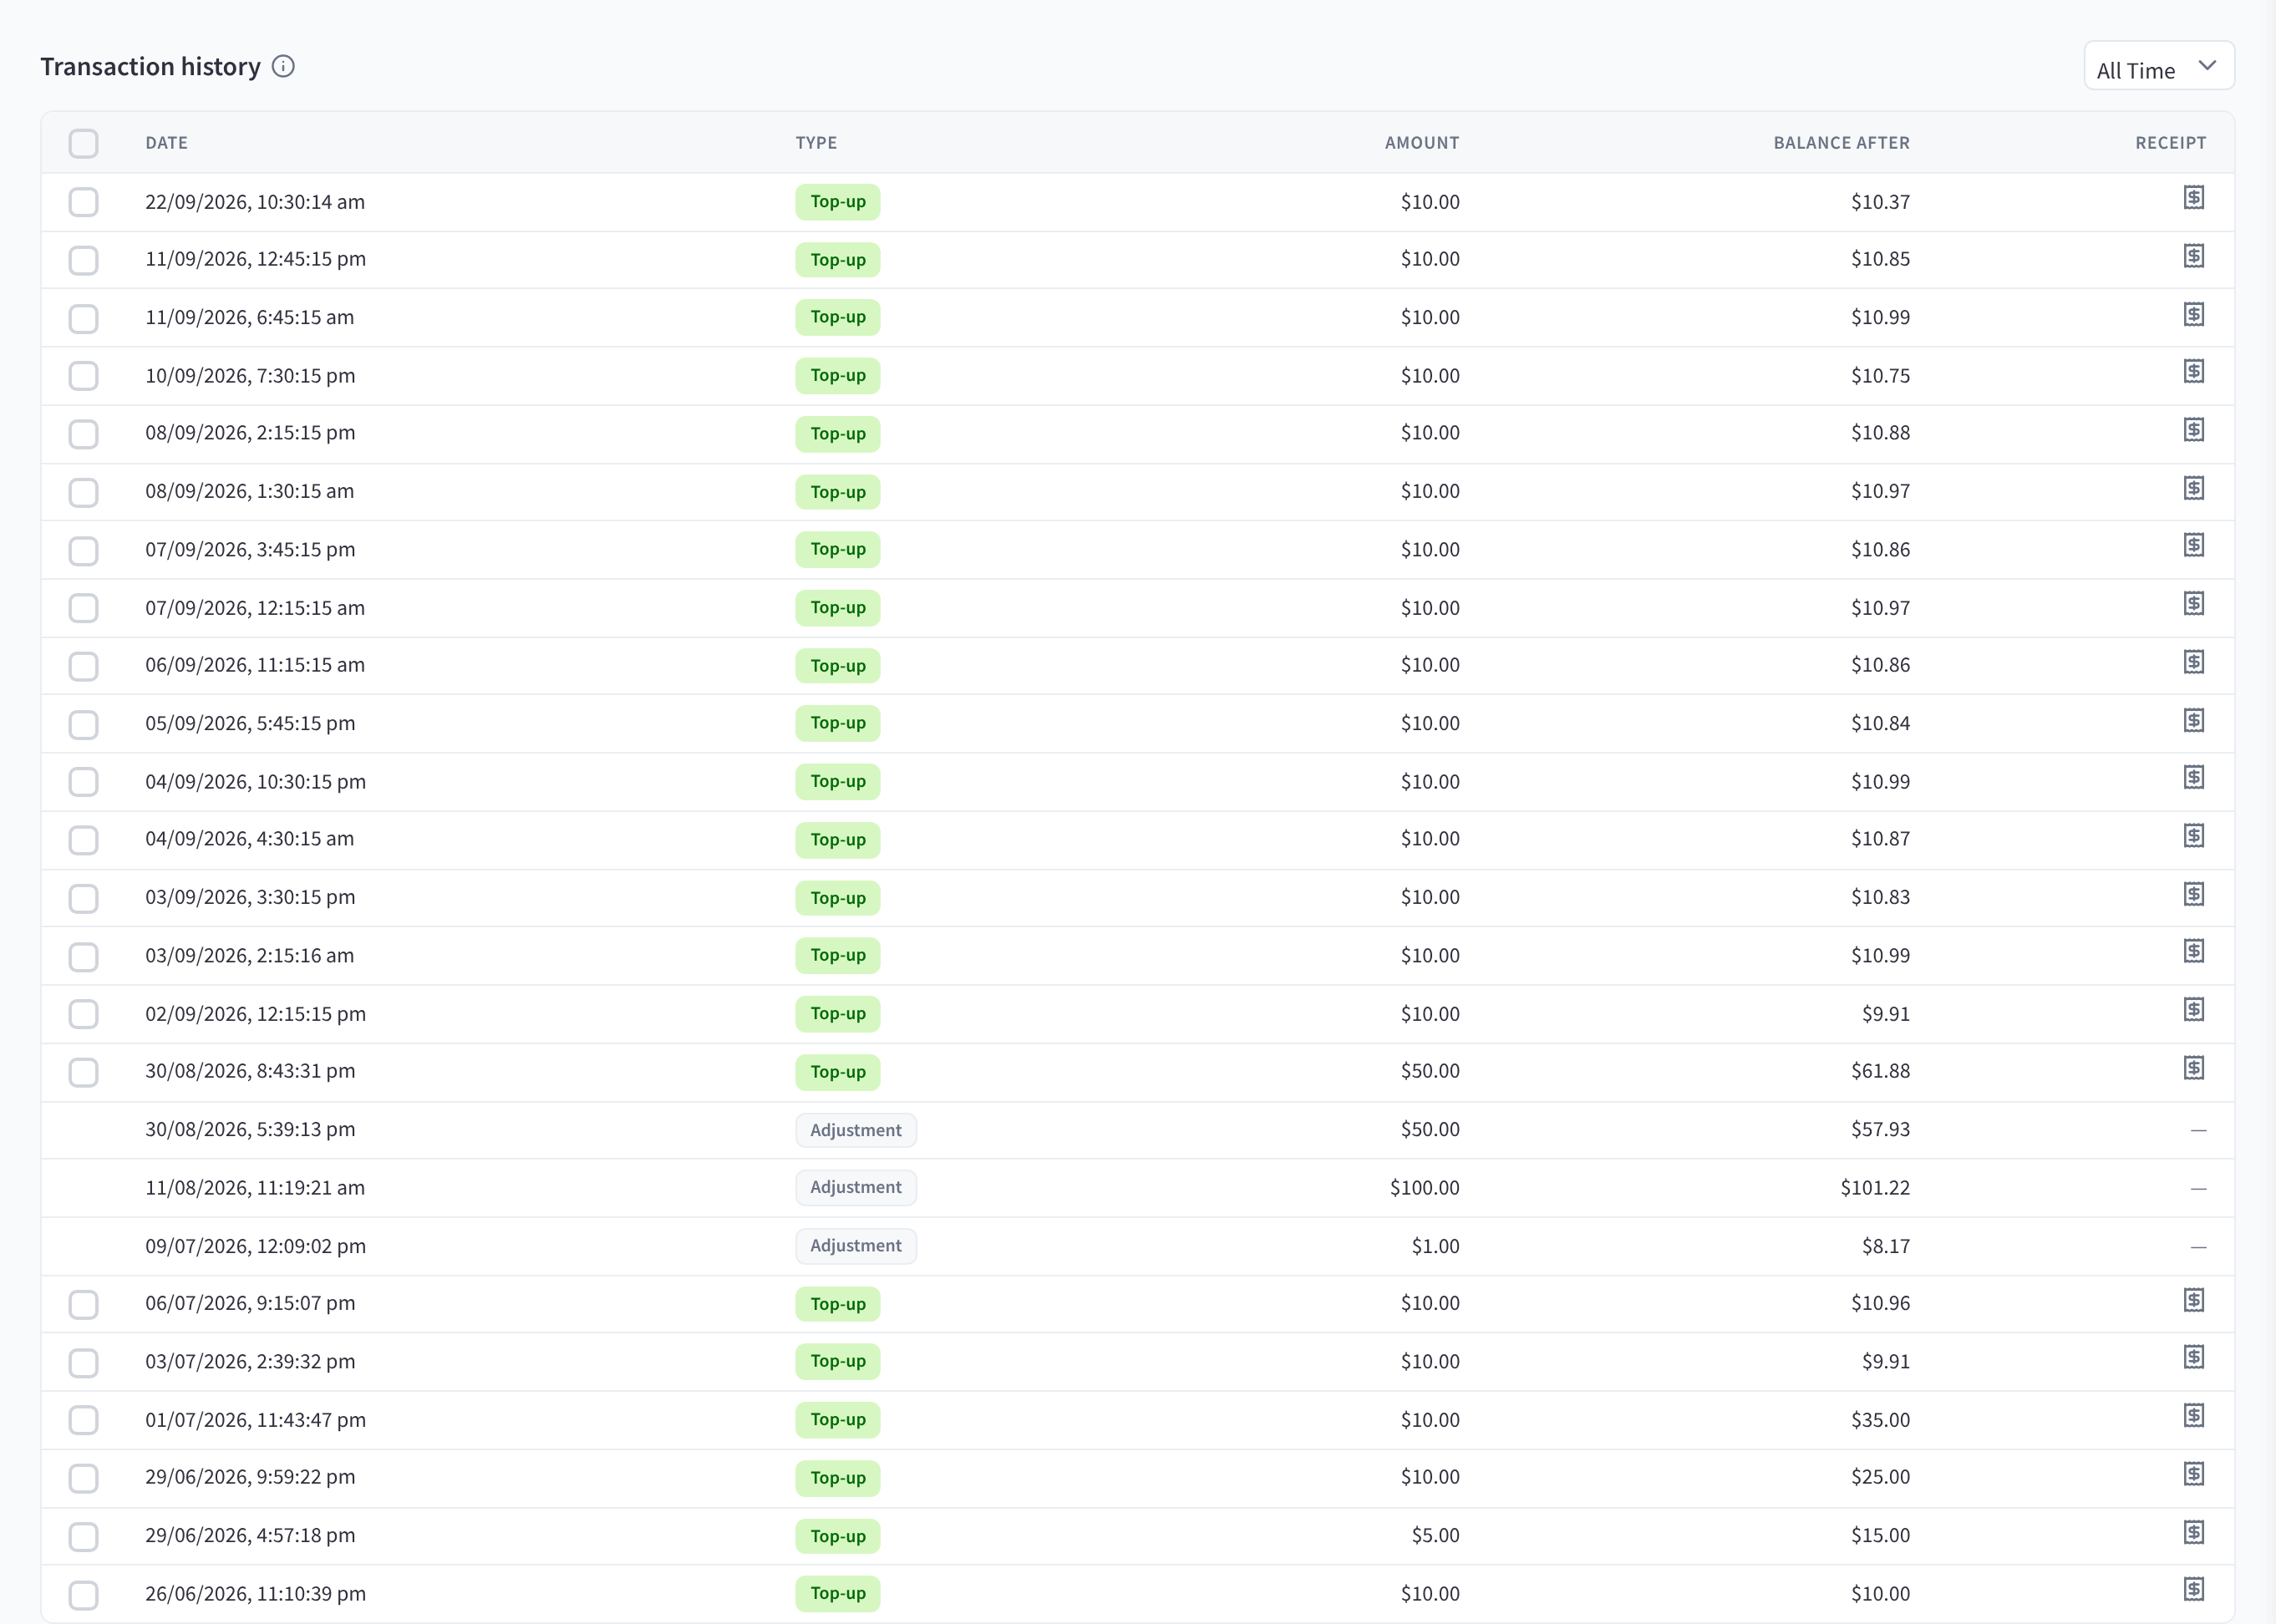Click the $35.00 balance on 01/07/2026

1880,1420
